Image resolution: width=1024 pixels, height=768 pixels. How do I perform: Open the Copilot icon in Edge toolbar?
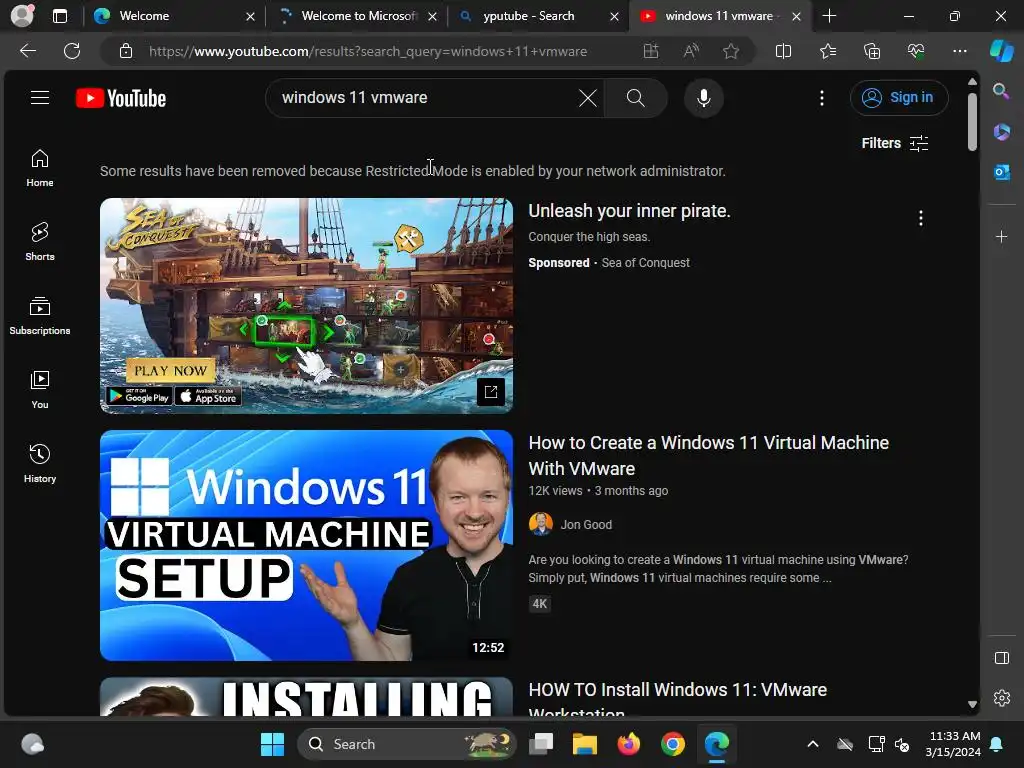point(1001,51)
